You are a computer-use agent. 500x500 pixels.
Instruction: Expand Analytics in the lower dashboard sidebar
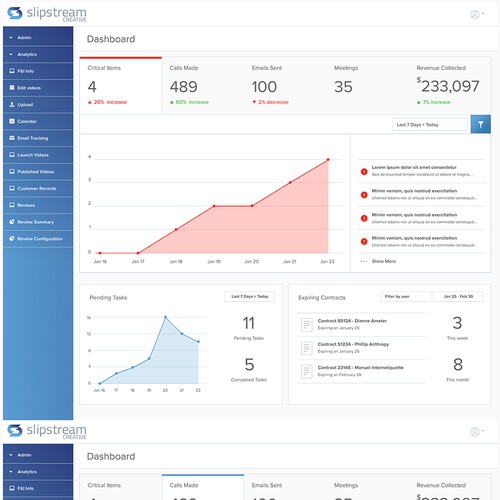point(38,472)
